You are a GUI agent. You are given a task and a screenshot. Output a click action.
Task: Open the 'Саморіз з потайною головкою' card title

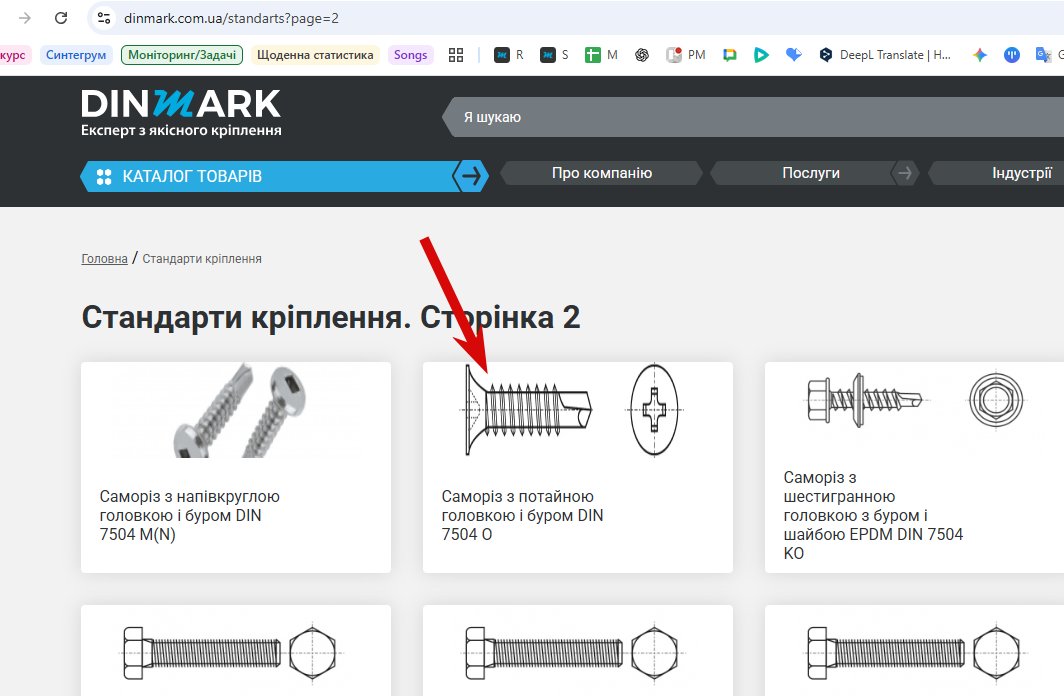pyautogui.click(x=522, y=516)
